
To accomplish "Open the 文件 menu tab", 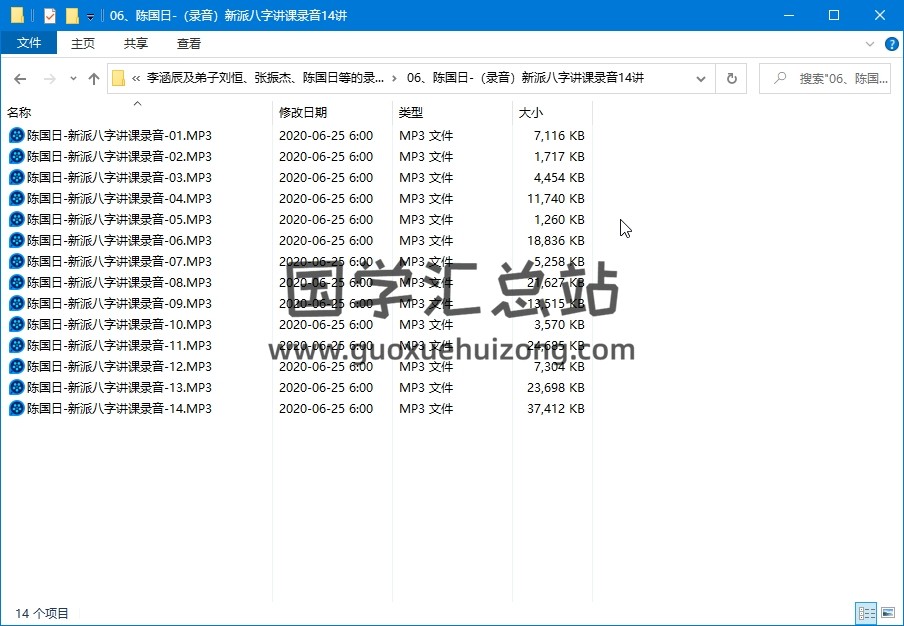I will pyautogui.click(x=29, y=43).
